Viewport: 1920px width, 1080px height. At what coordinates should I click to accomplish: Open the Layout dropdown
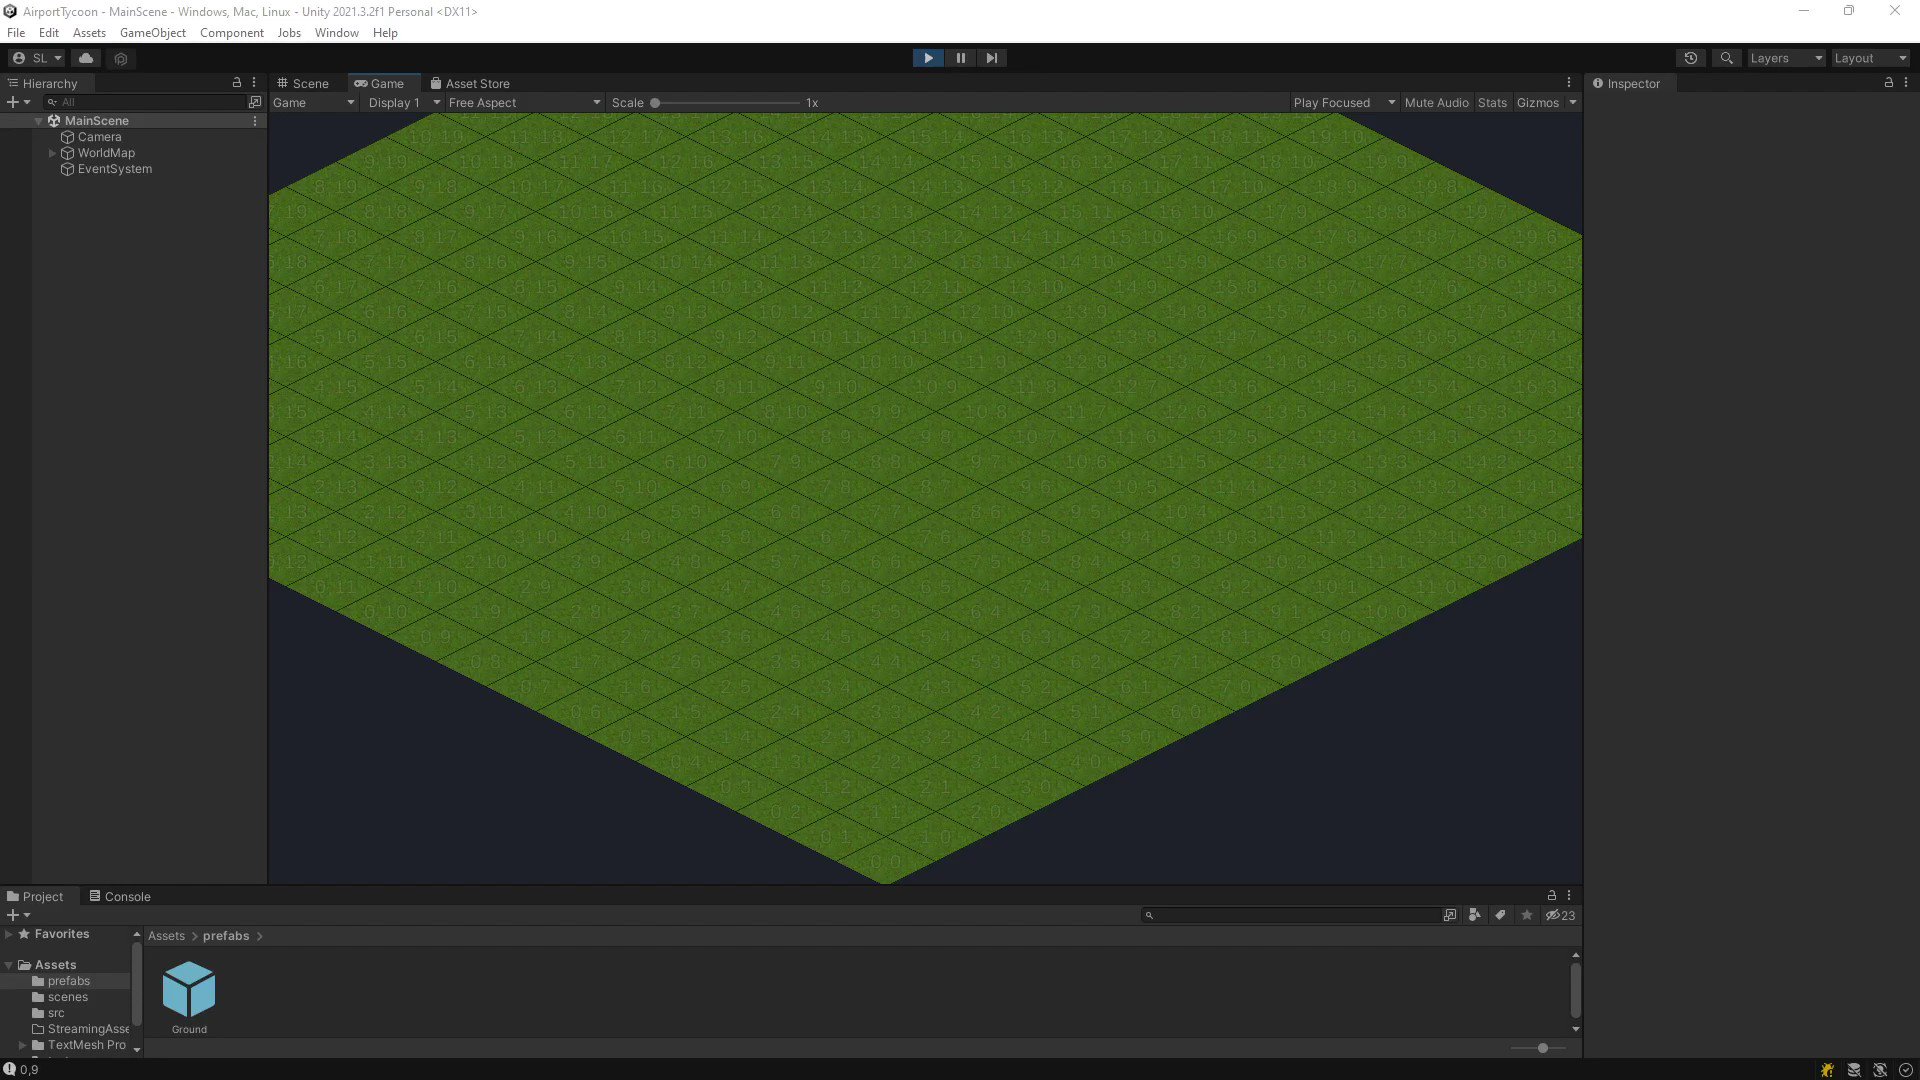[x=1868, y=58]
